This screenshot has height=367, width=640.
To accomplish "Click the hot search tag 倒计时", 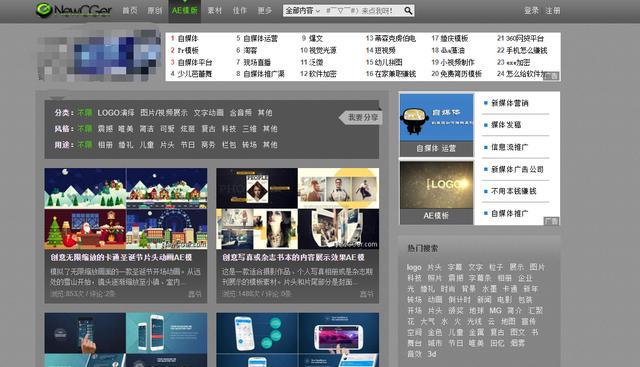I will click(460, 300).
